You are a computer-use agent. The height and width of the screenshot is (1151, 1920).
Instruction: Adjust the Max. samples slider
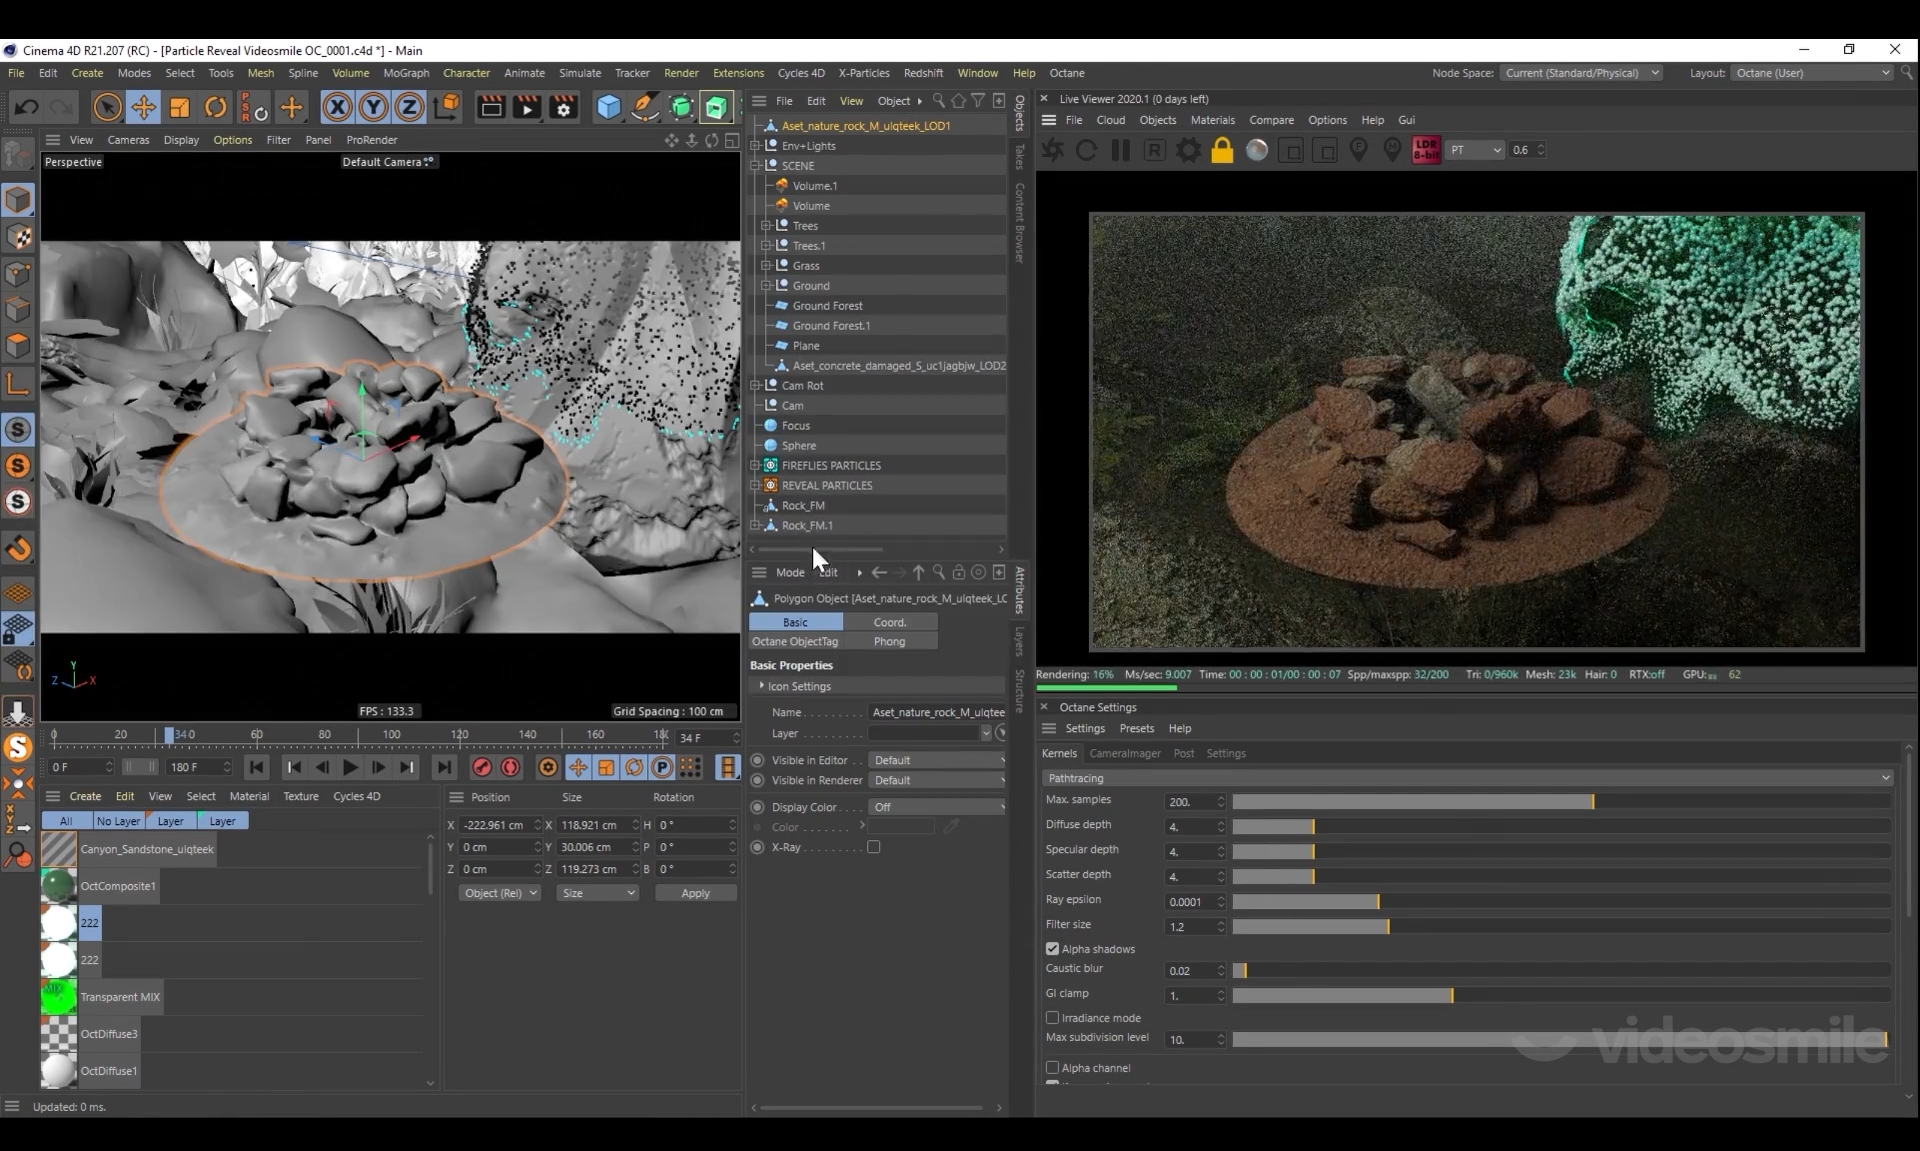point(1591,802)
